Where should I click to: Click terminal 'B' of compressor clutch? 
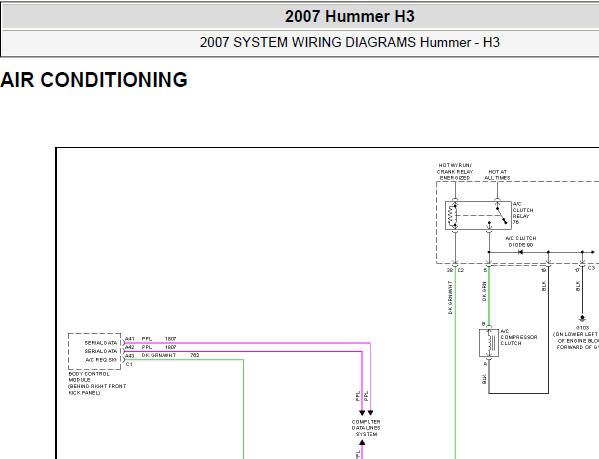(x=483, y=324)
